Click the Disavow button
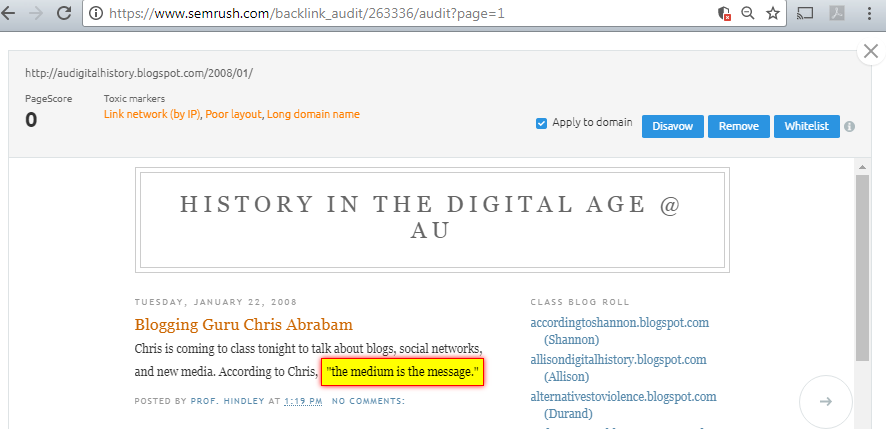This screenshot has height=429, width=886. pyautogui.click(x=673, y=127)
